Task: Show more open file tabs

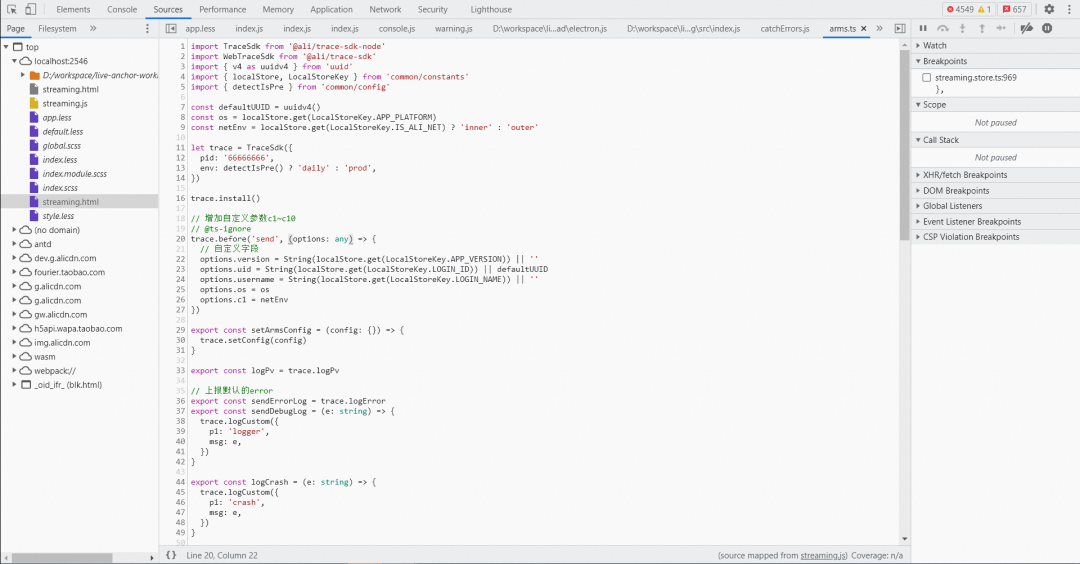Action: tap(880, 29)
